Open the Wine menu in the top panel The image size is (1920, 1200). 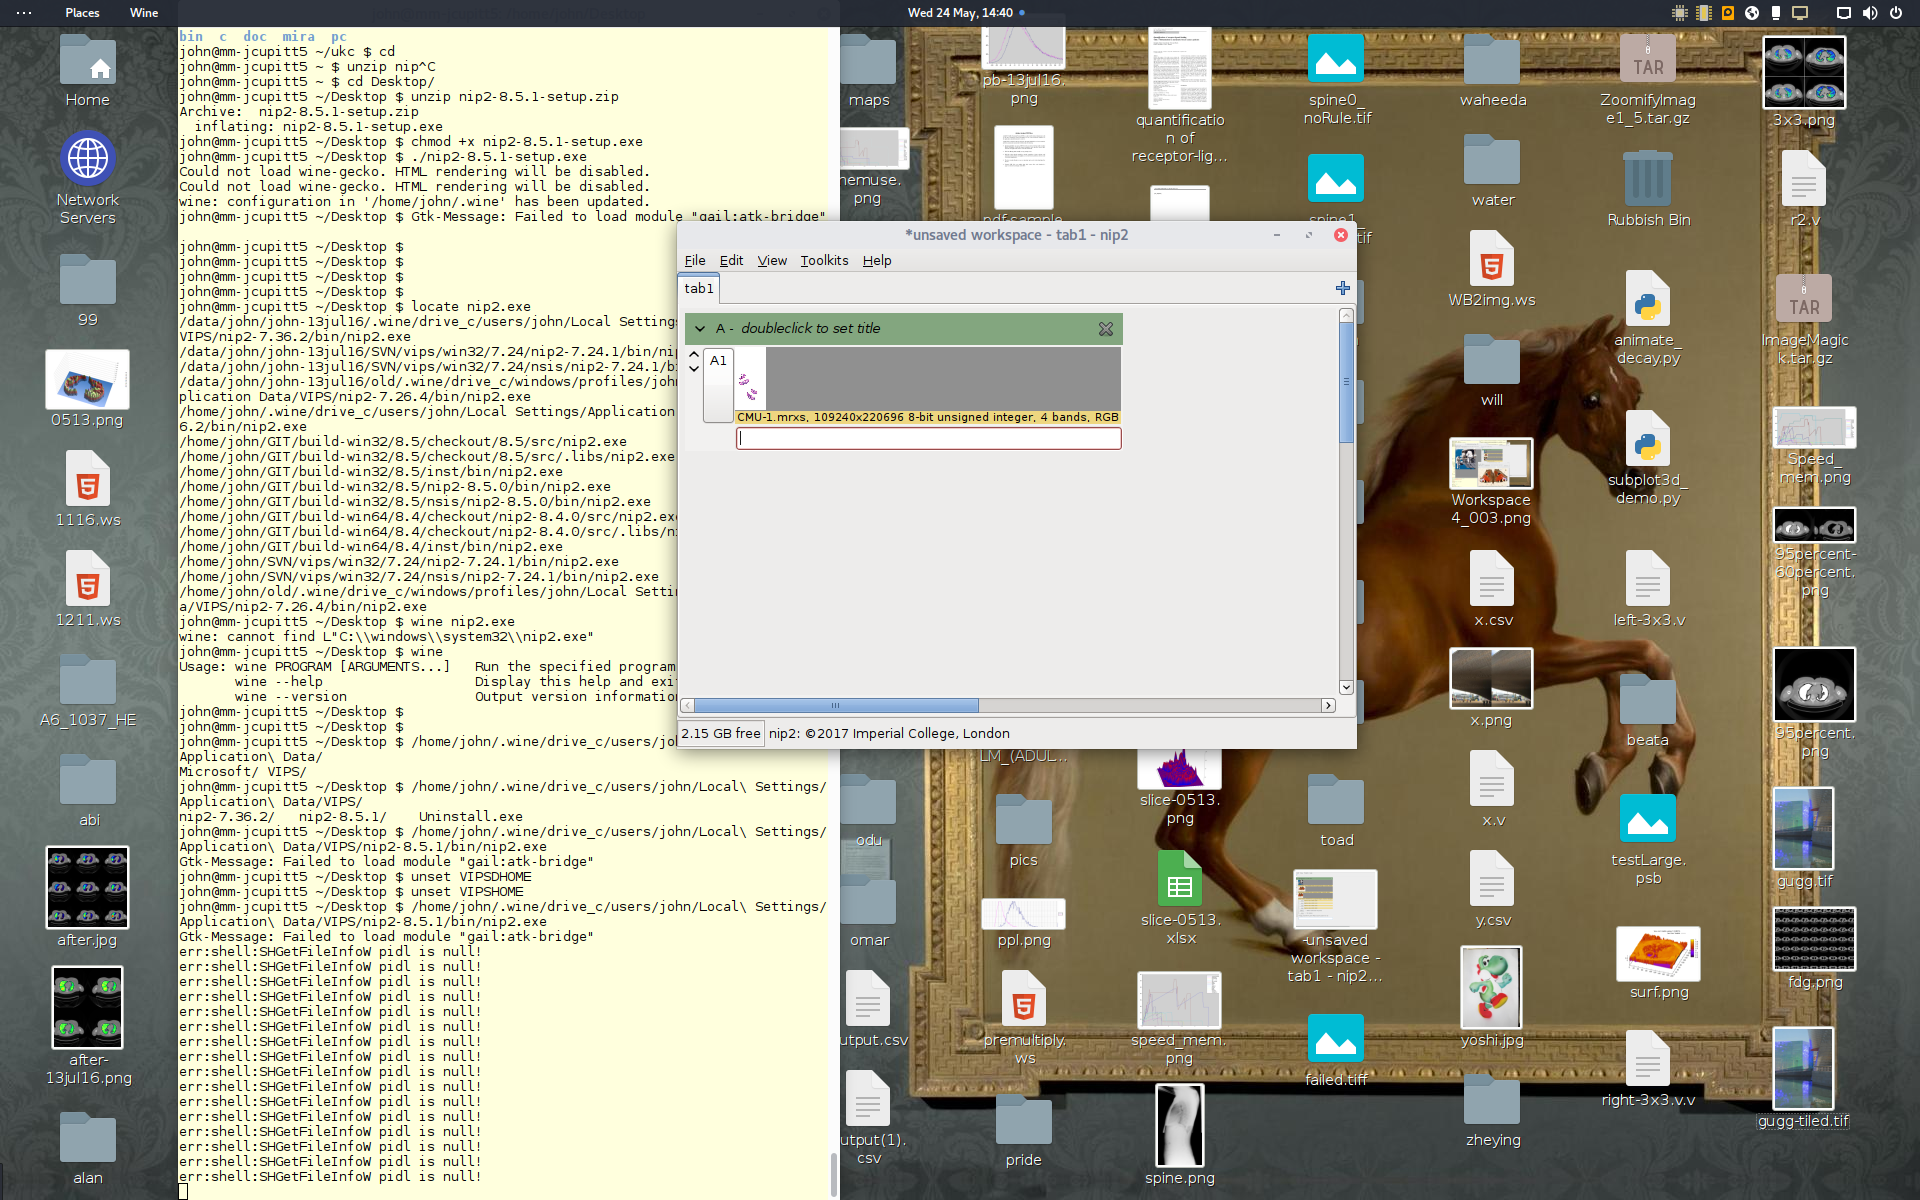tap(144, 13)
